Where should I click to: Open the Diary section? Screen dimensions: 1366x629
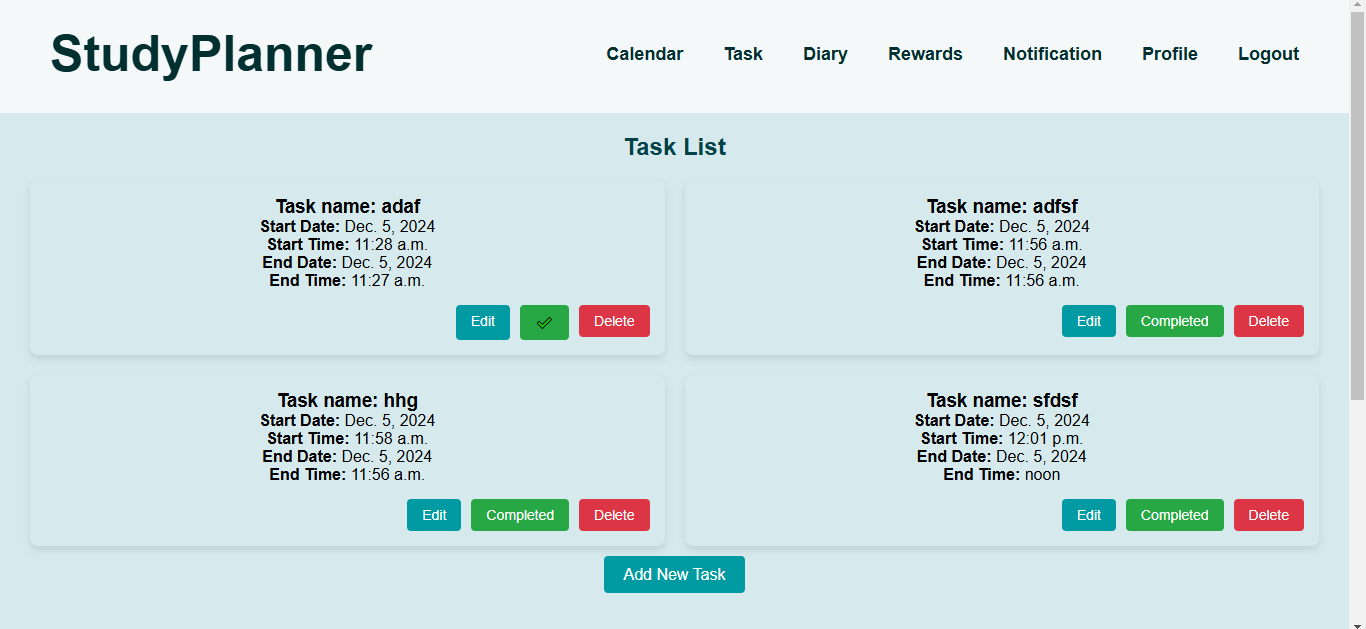(x=825, y=54)
